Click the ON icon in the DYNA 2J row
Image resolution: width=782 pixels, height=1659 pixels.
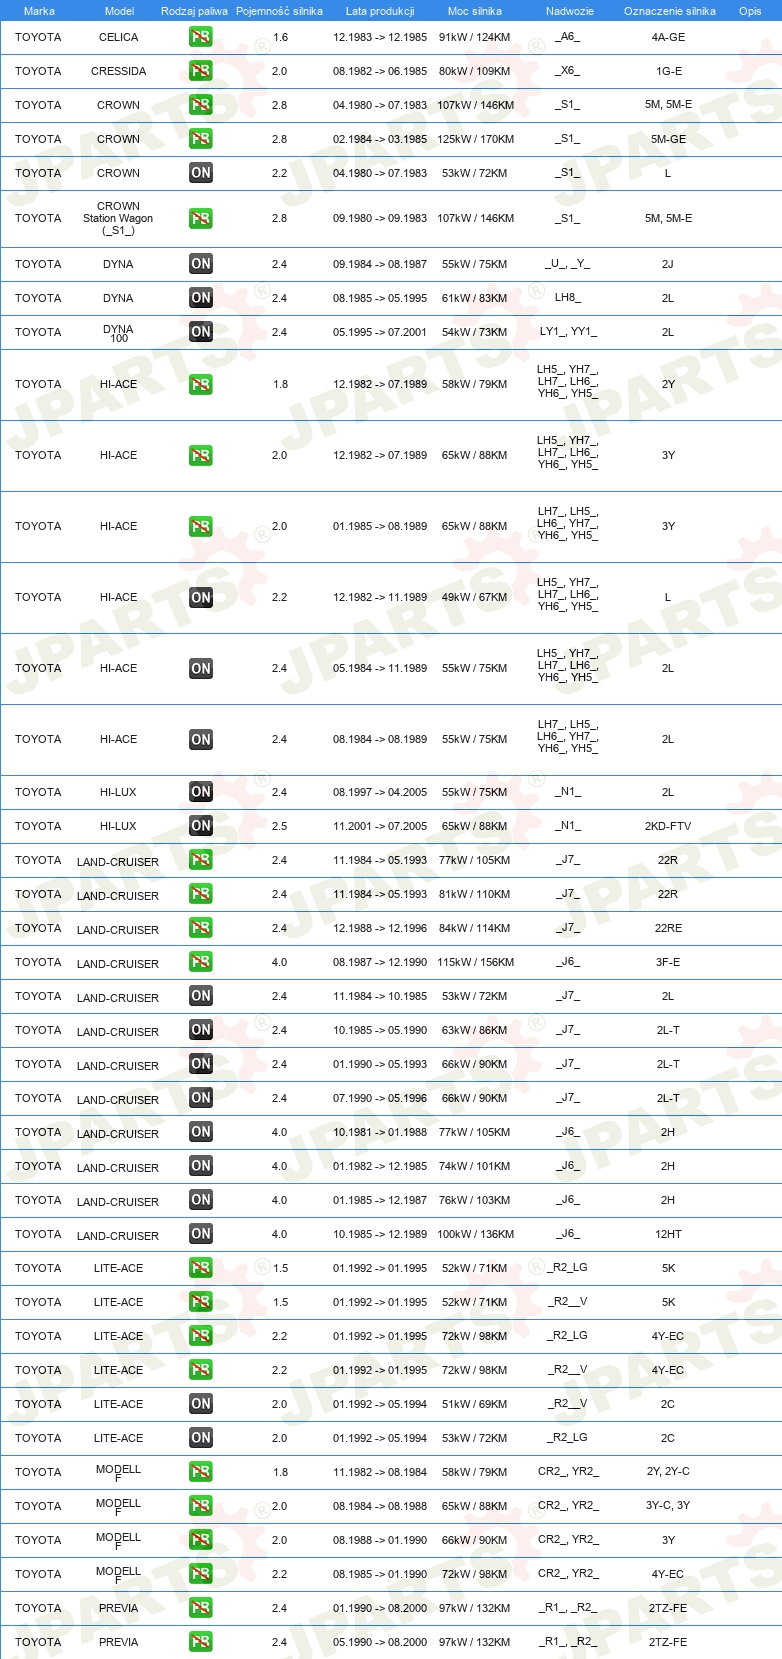pos(201,264)
